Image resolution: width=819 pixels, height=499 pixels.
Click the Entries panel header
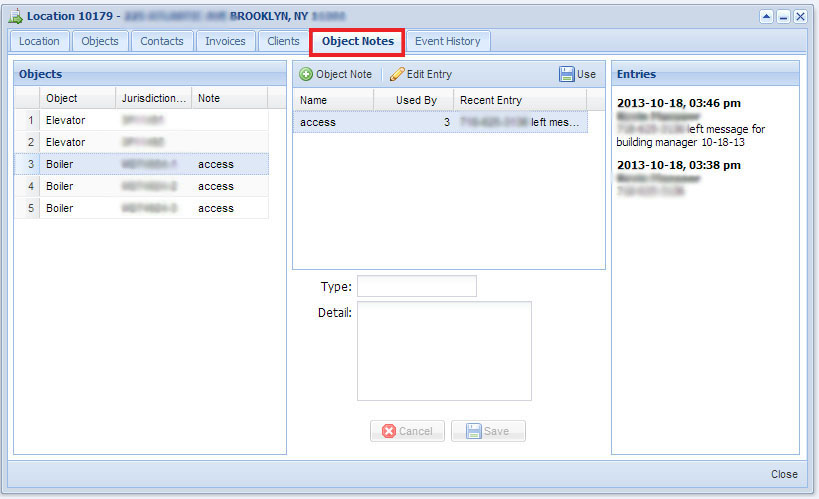coord(705,74)
